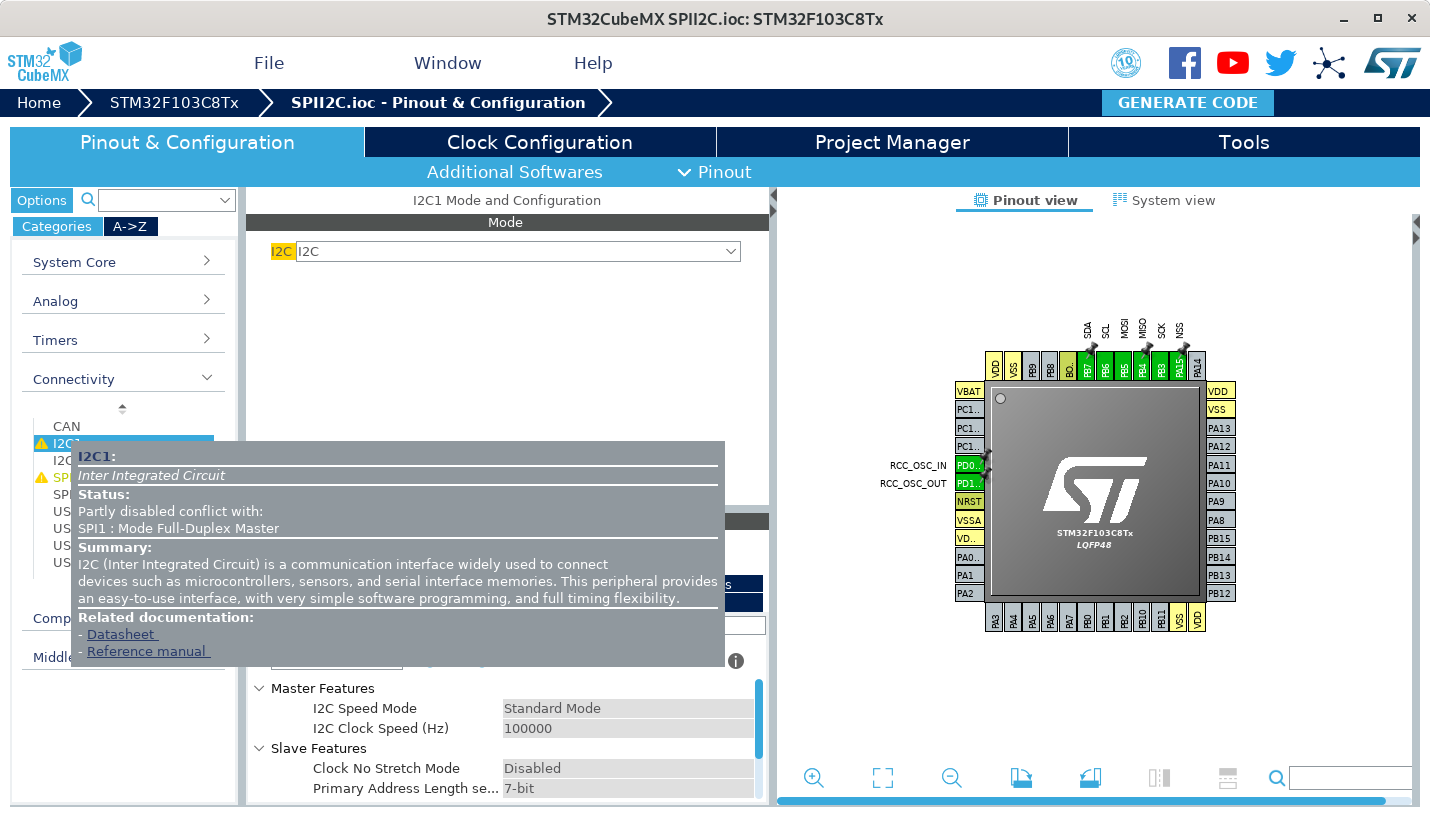
Task: Select the Pinout & Configuration tab
Action: [187, 142]
